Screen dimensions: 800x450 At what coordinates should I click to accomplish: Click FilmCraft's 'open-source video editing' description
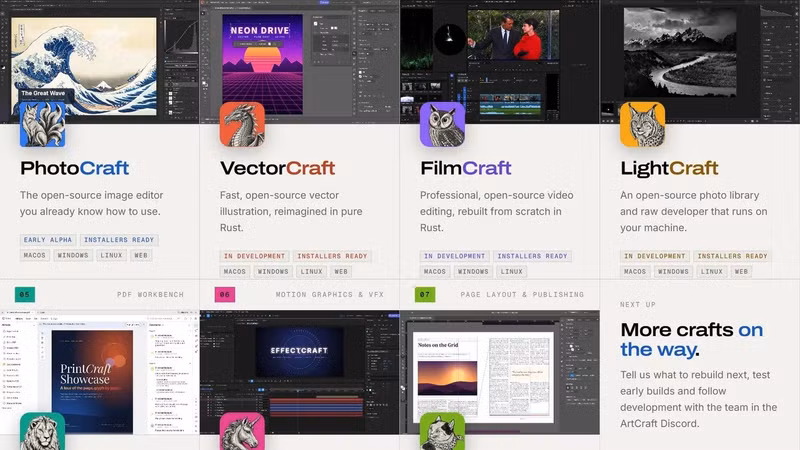[x=496, y=211]
